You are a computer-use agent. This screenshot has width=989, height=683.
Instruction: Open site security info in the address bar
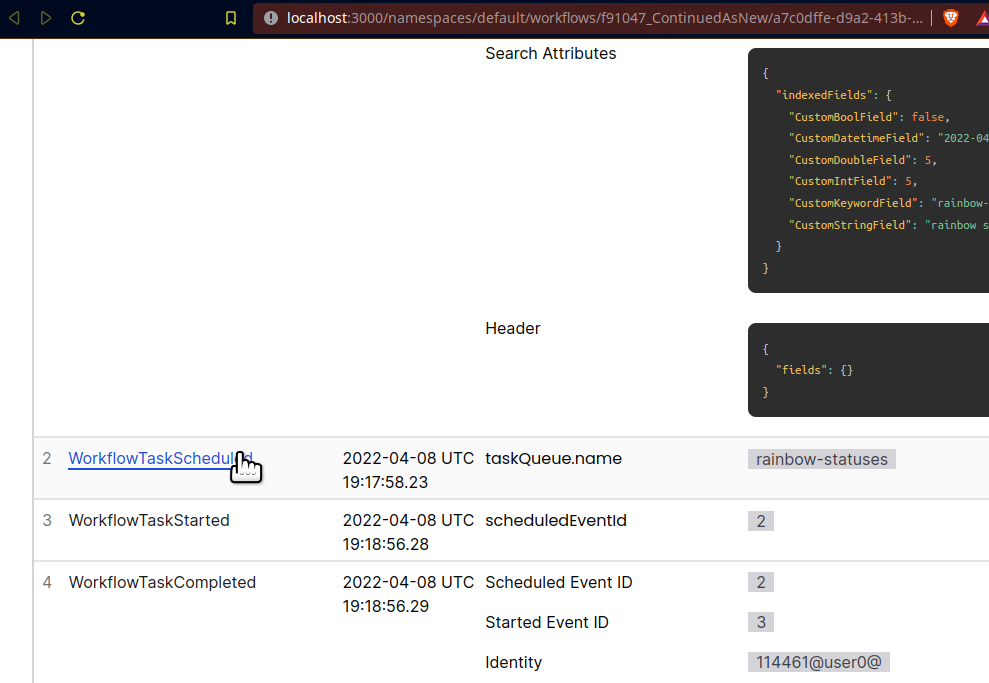(x=270, y=17)
